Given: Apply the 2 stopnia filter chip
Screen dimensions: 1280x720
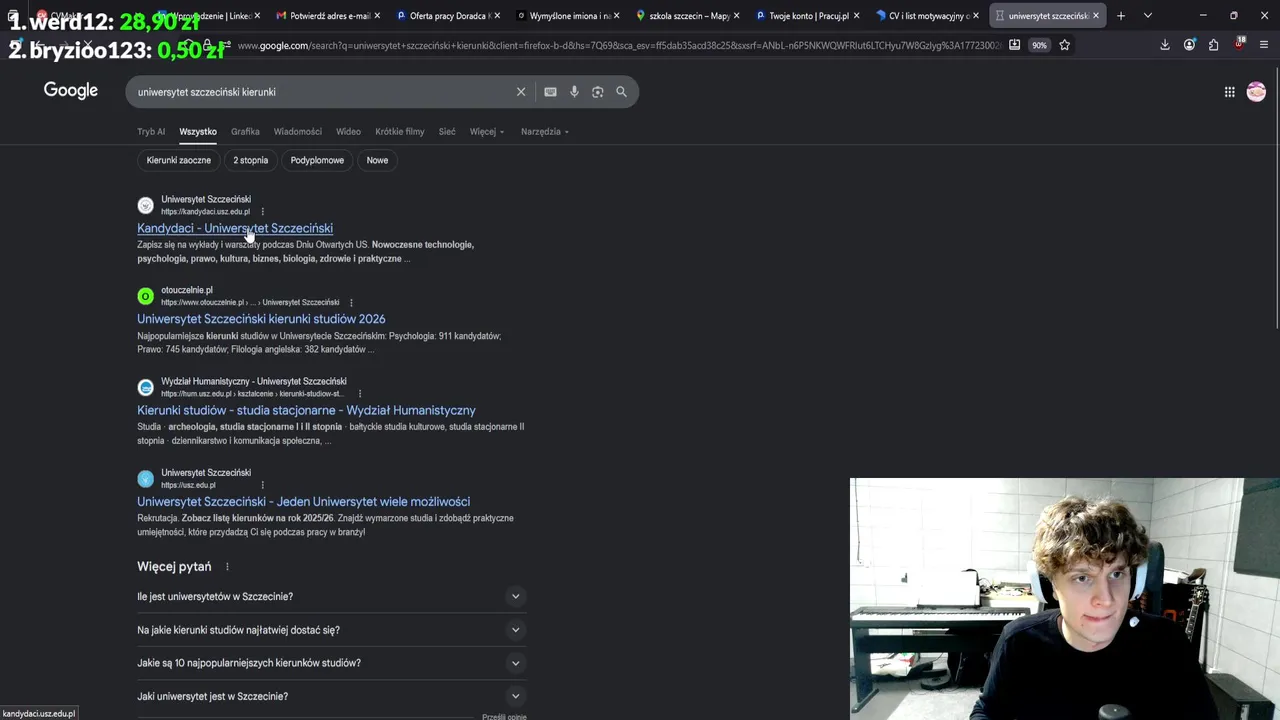Looking at the screenshot, I should click(x=251, y=160).
